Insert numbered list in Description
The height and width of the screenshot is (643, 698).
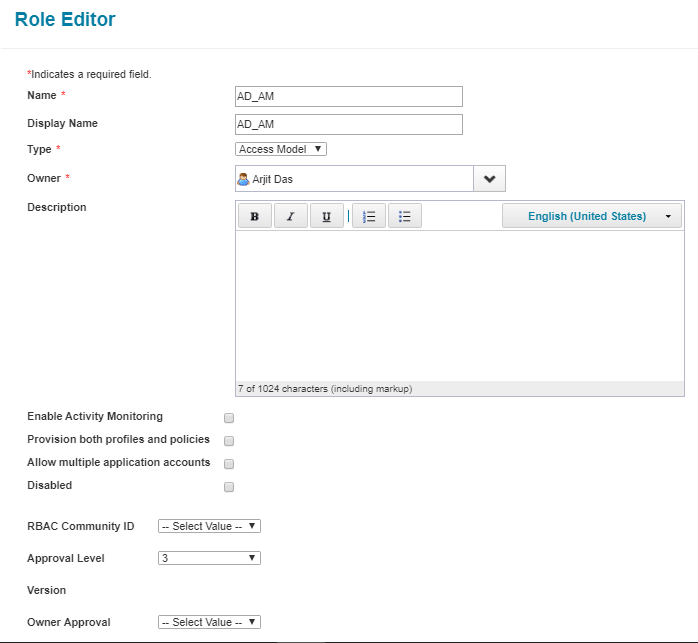click(x=369, y=216)
